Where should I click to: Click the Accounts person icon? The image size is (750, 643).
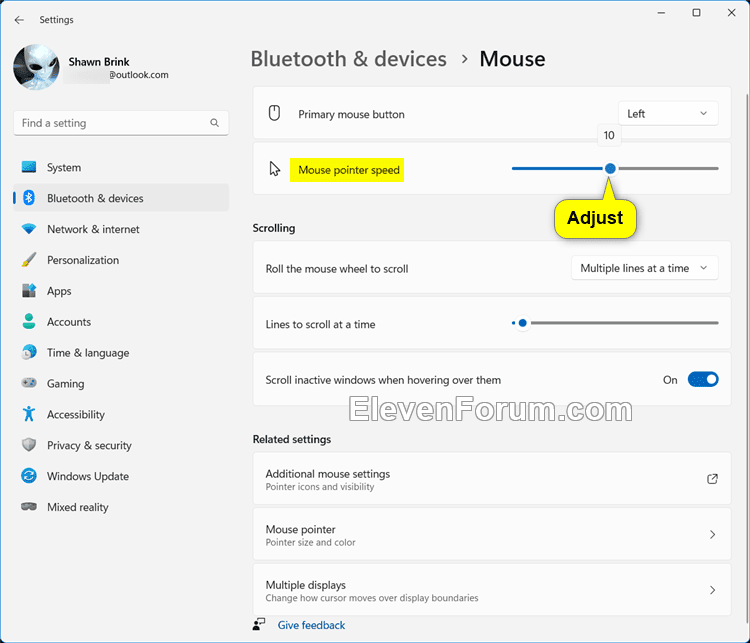point(29,321)
